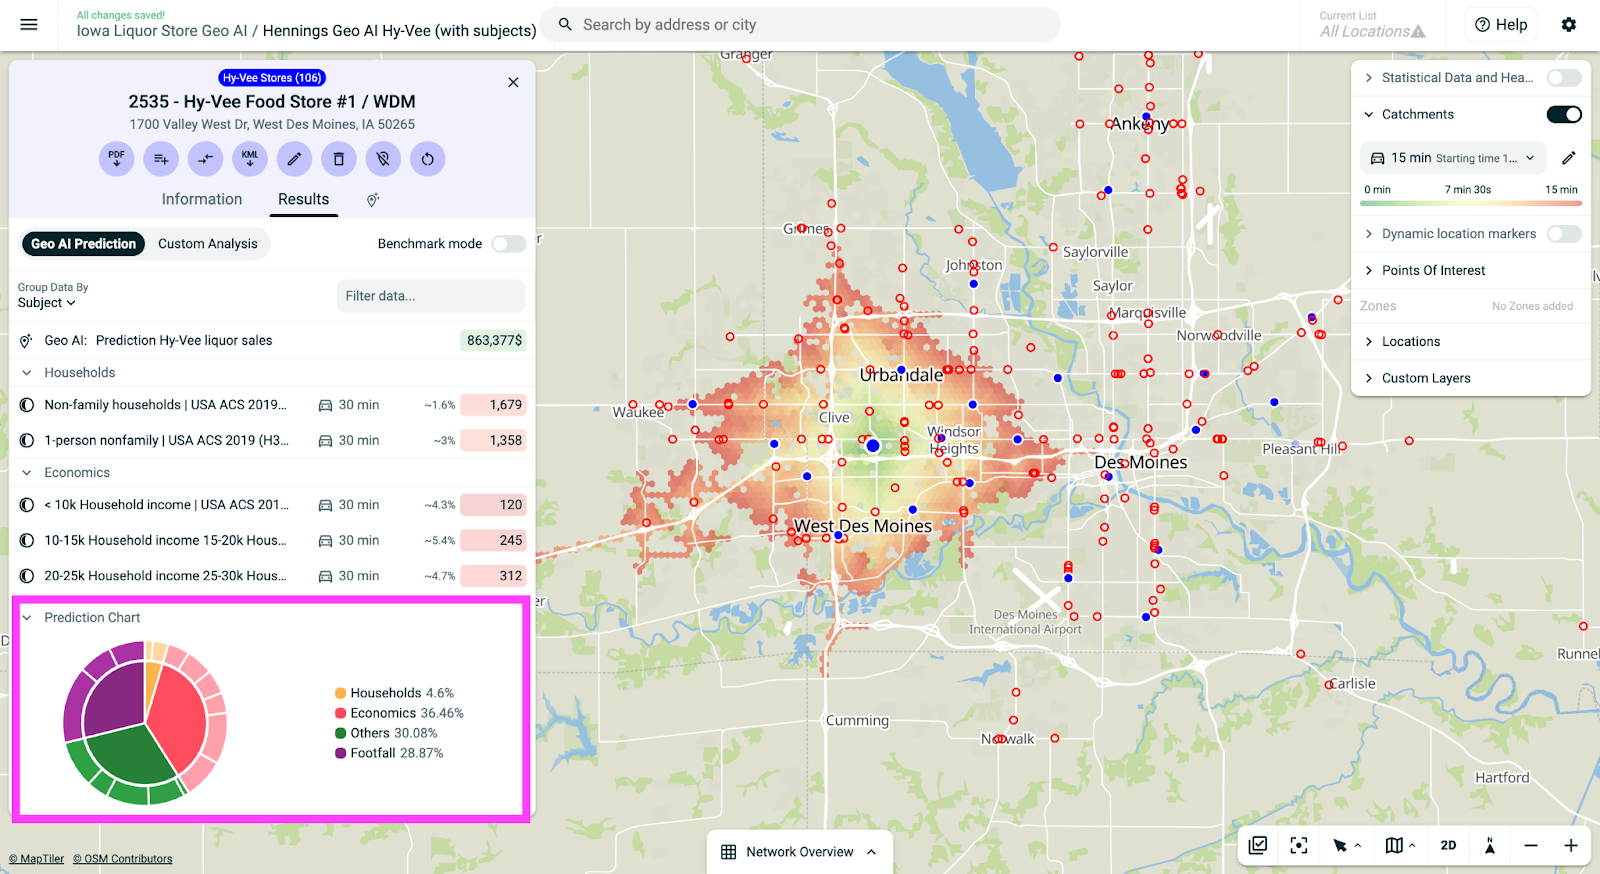This screenshot has width=1600, height=874.
Task: Click the Others legend color swatch
Action: pyautogui.click(x=341, y=733)
